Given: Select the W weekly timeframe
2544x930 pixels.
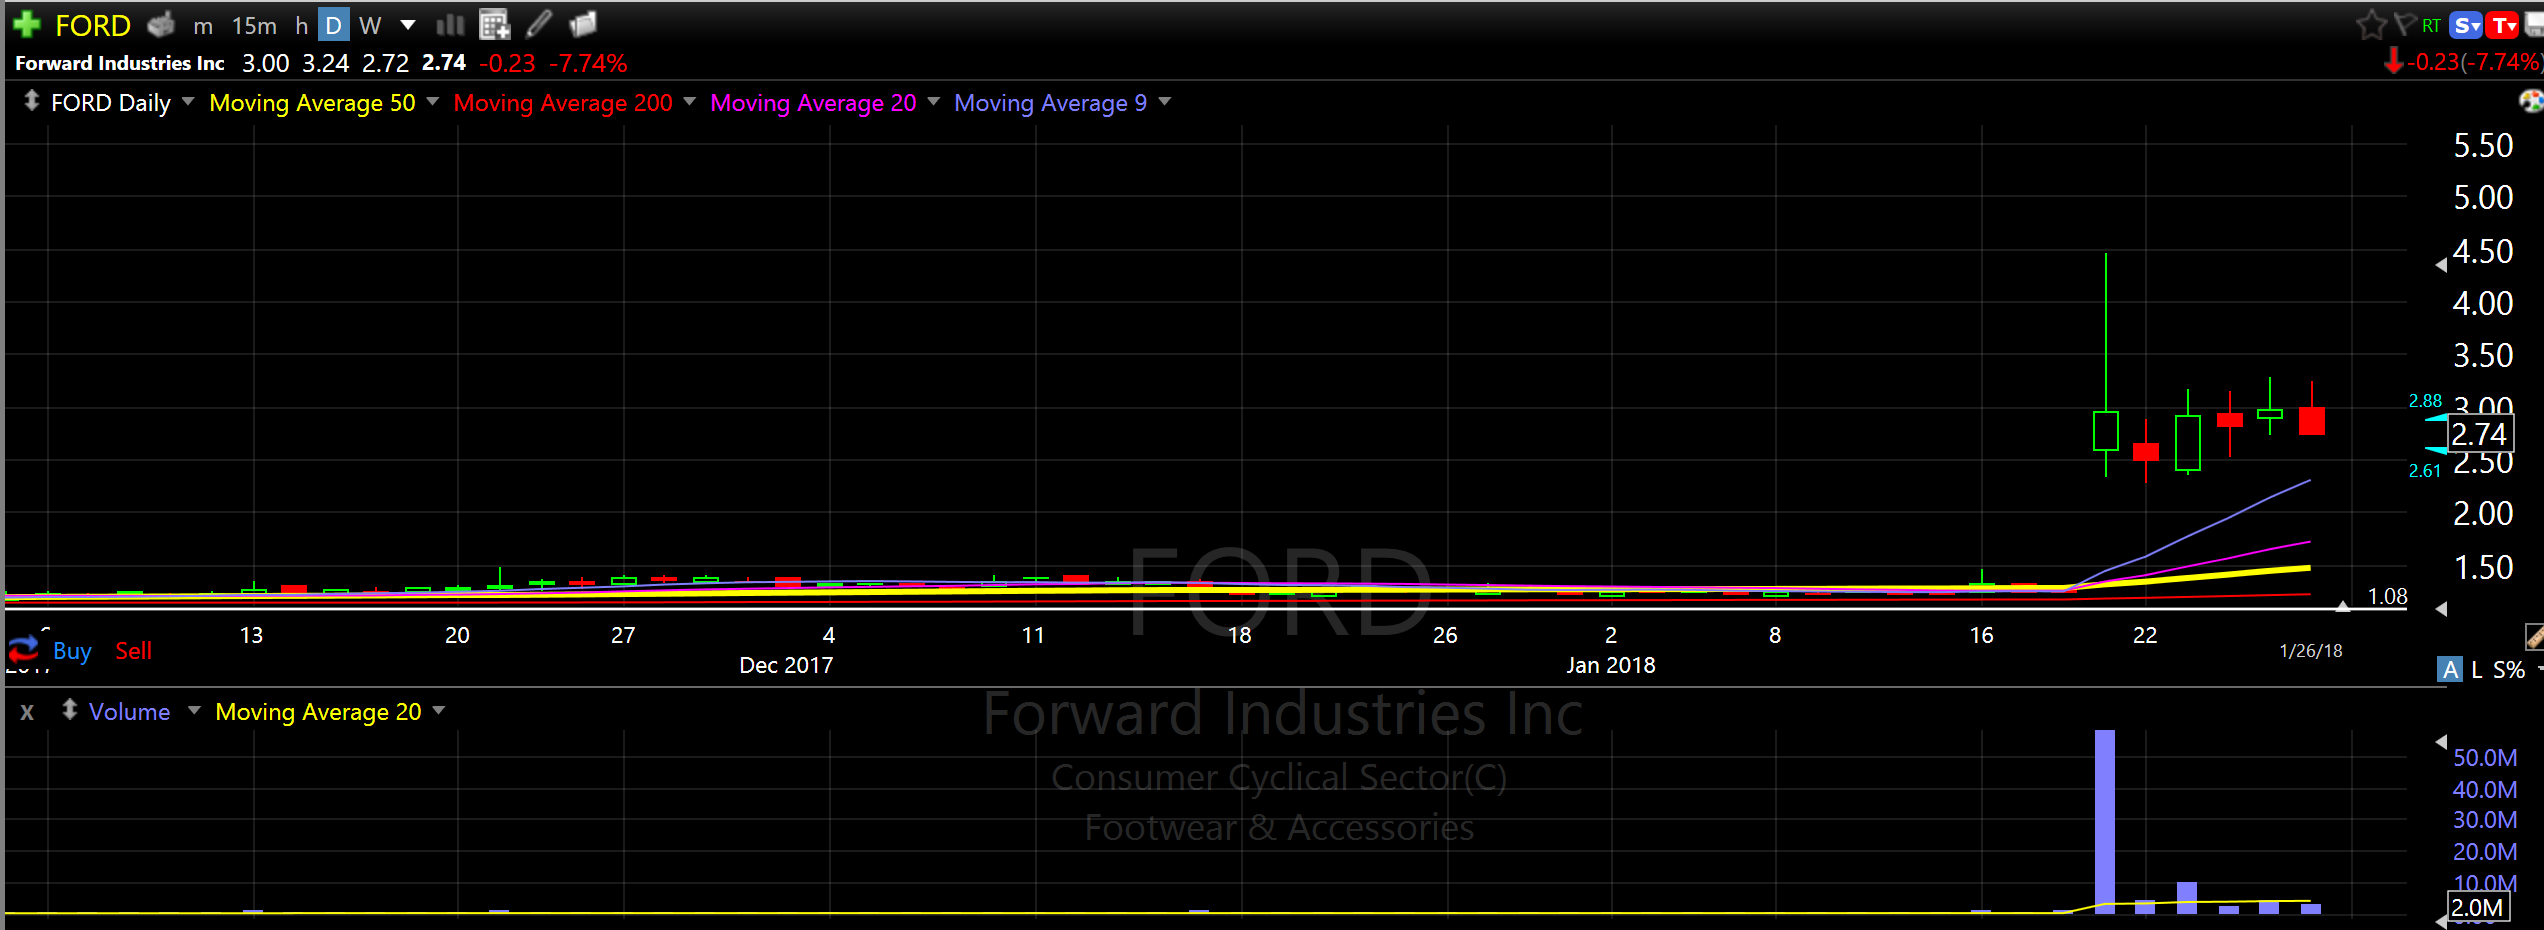Looking at the screenshot, I should [x=370, y=26].
